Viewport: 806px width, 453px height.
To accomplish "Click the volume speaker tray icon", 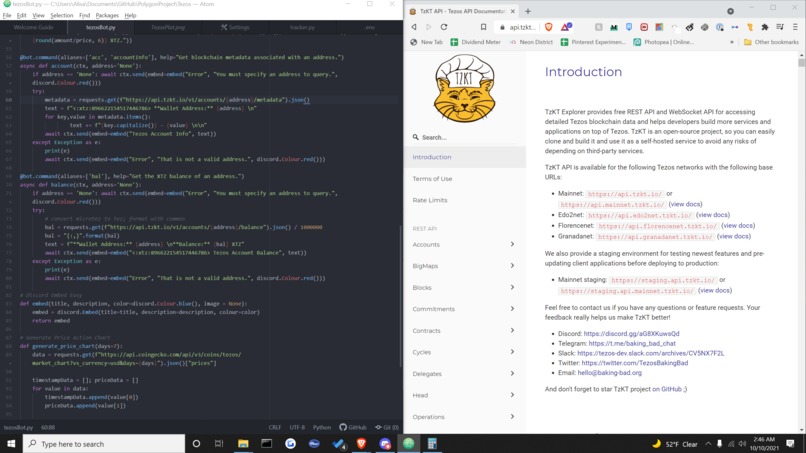I will click(742, 444).
